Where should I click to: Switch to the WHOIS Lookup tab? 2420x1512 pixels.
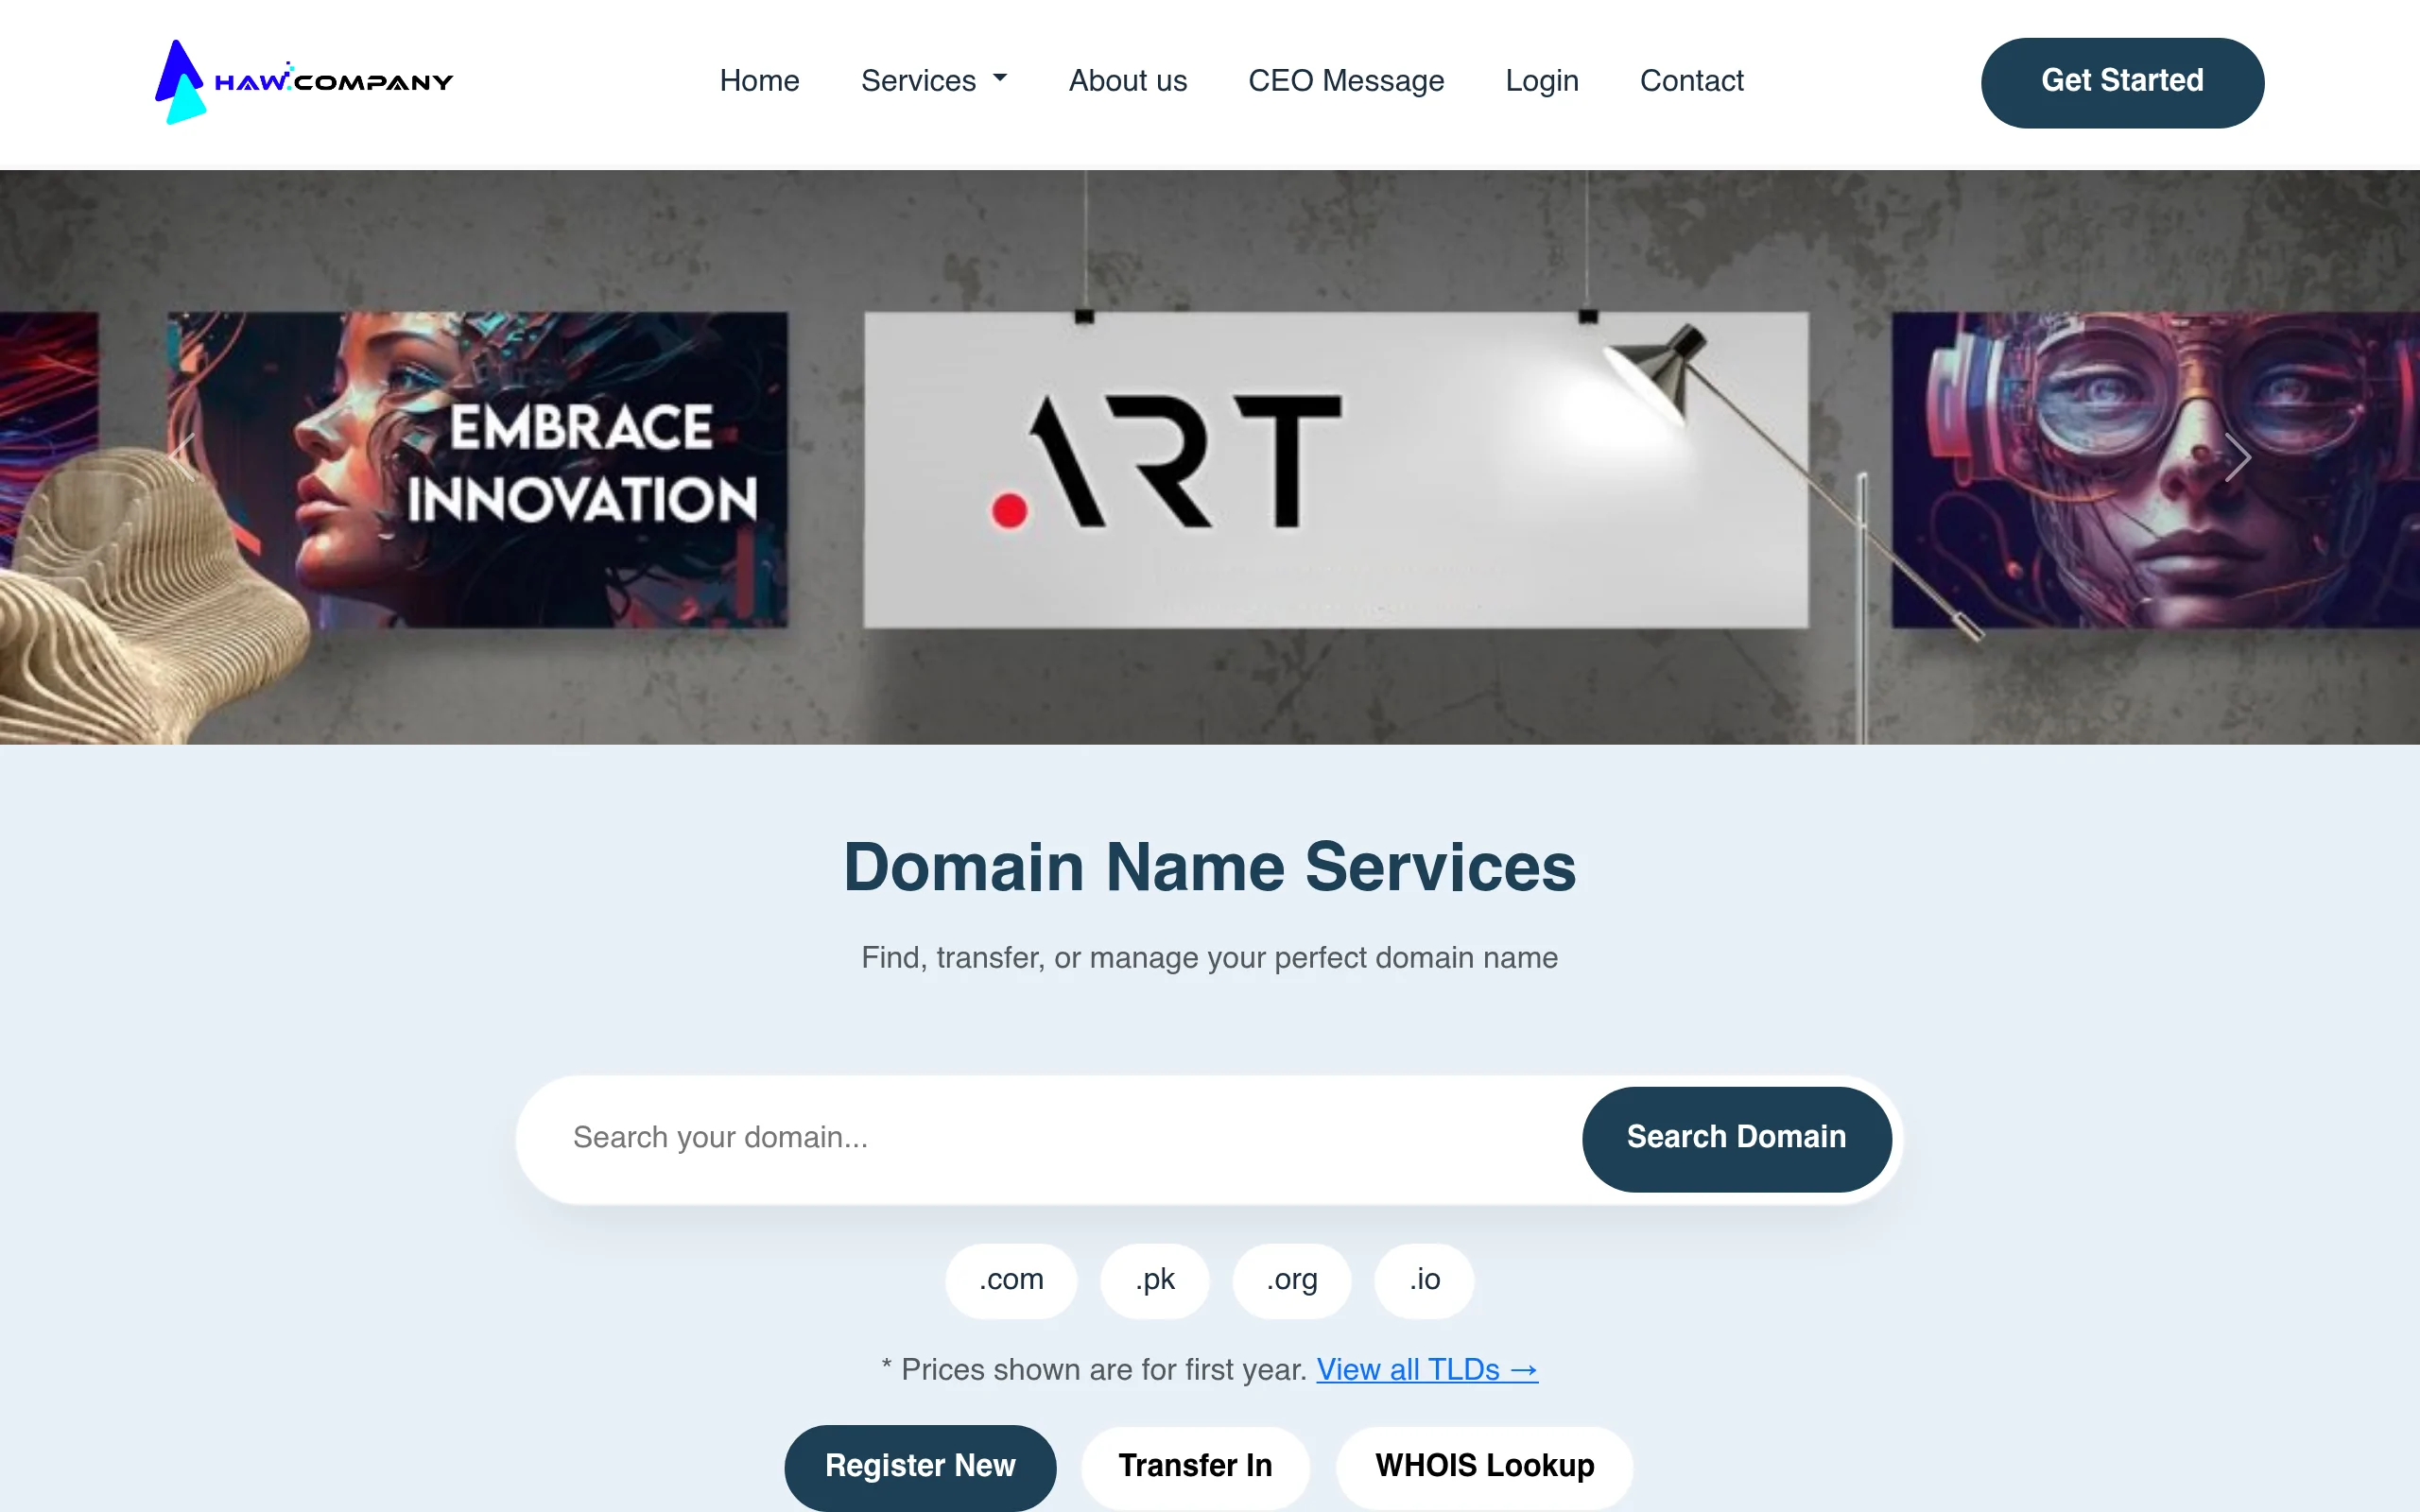click(x=1484, y=1466)
